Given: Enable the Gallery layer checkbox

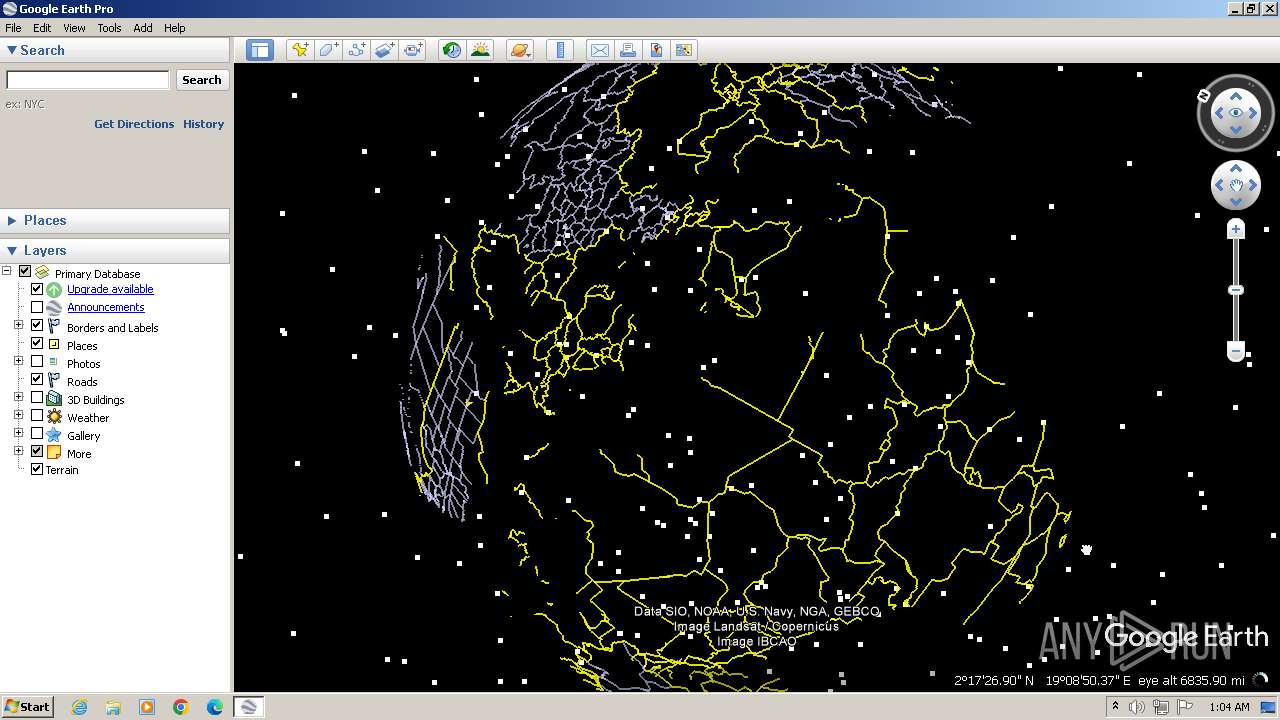Looking at the screenshot, I should 37,434.
